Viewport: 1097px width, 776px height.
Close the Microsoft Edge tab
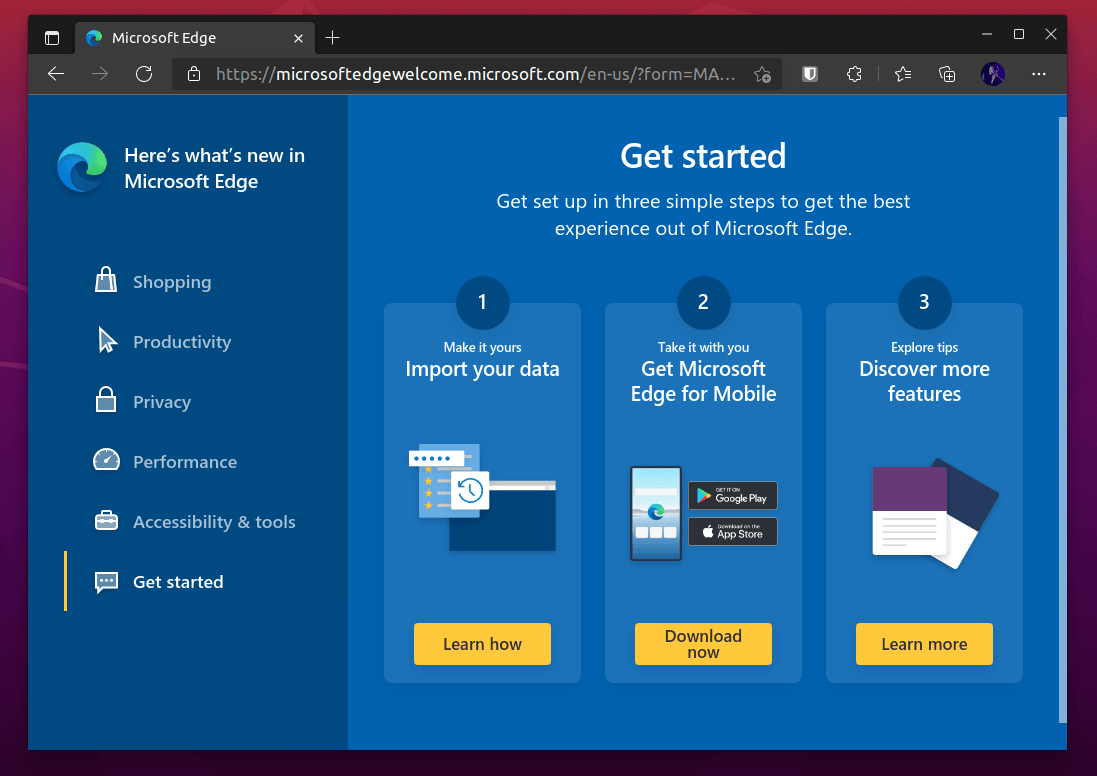point(298,38)
